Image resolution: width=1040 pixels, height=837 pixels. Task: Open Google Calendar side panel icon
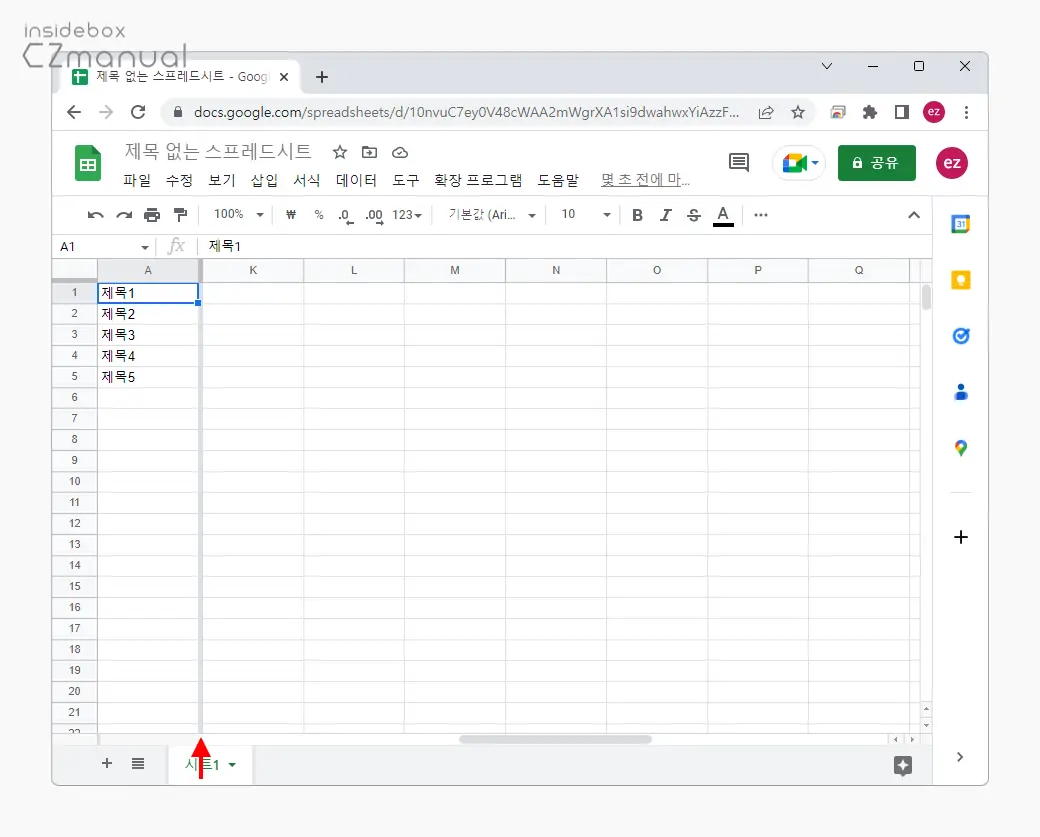click(960, 224)
